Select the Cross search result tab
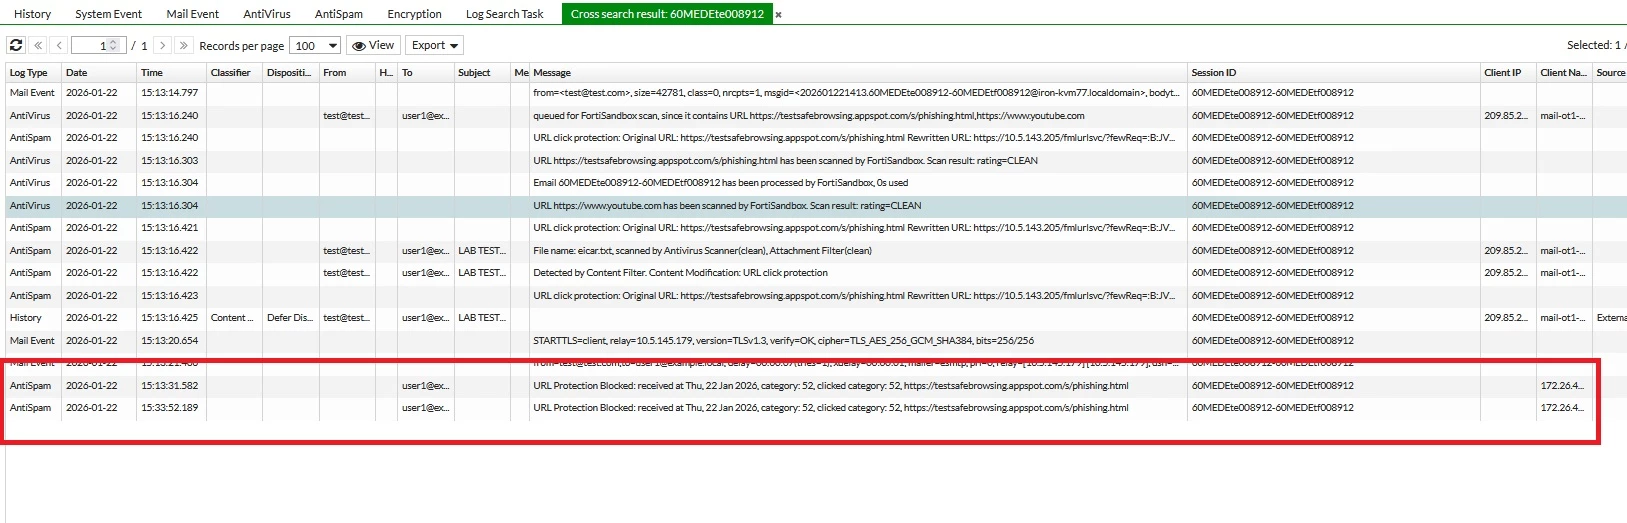Screen dimensions: 1627x523 click(x=667, y=14)
